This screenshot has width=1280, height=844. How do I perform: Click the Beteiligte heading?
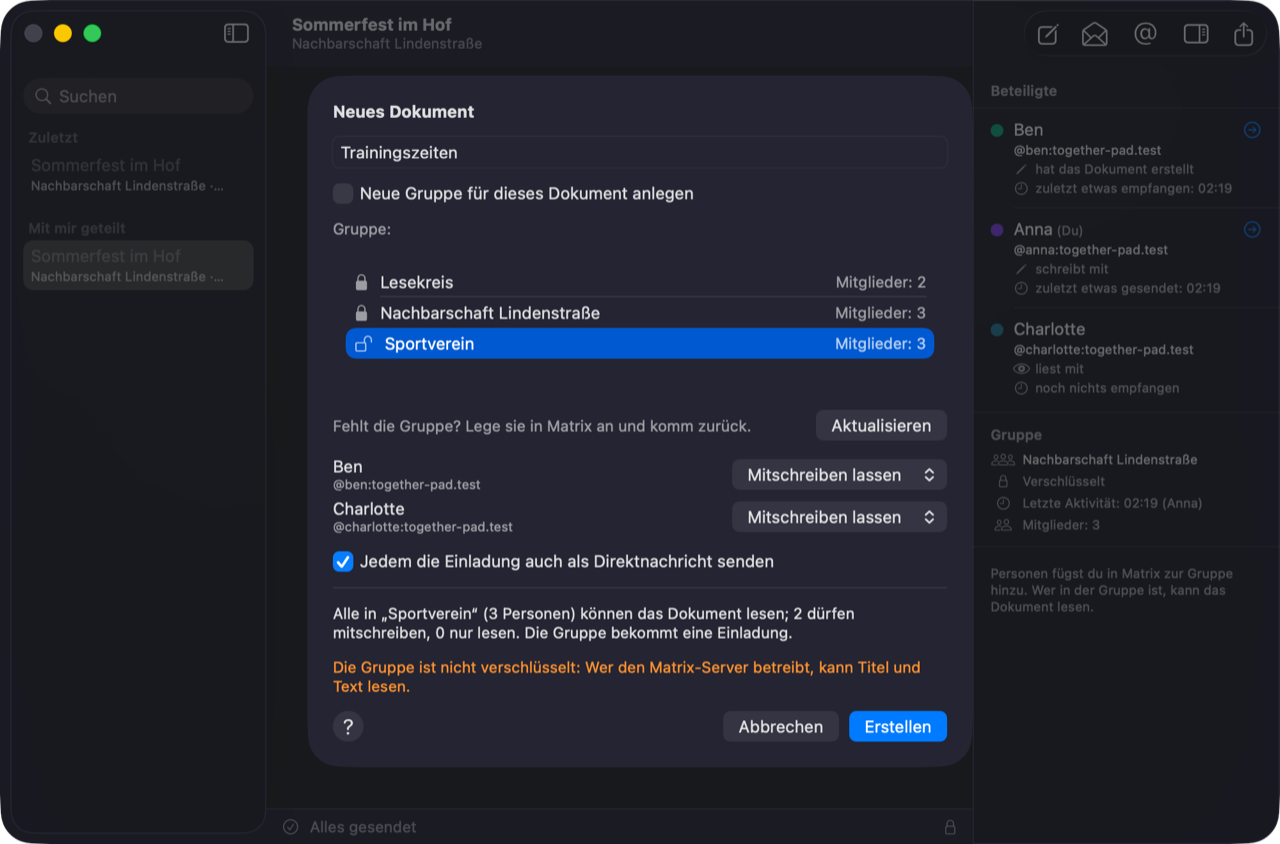[1023, 91]
